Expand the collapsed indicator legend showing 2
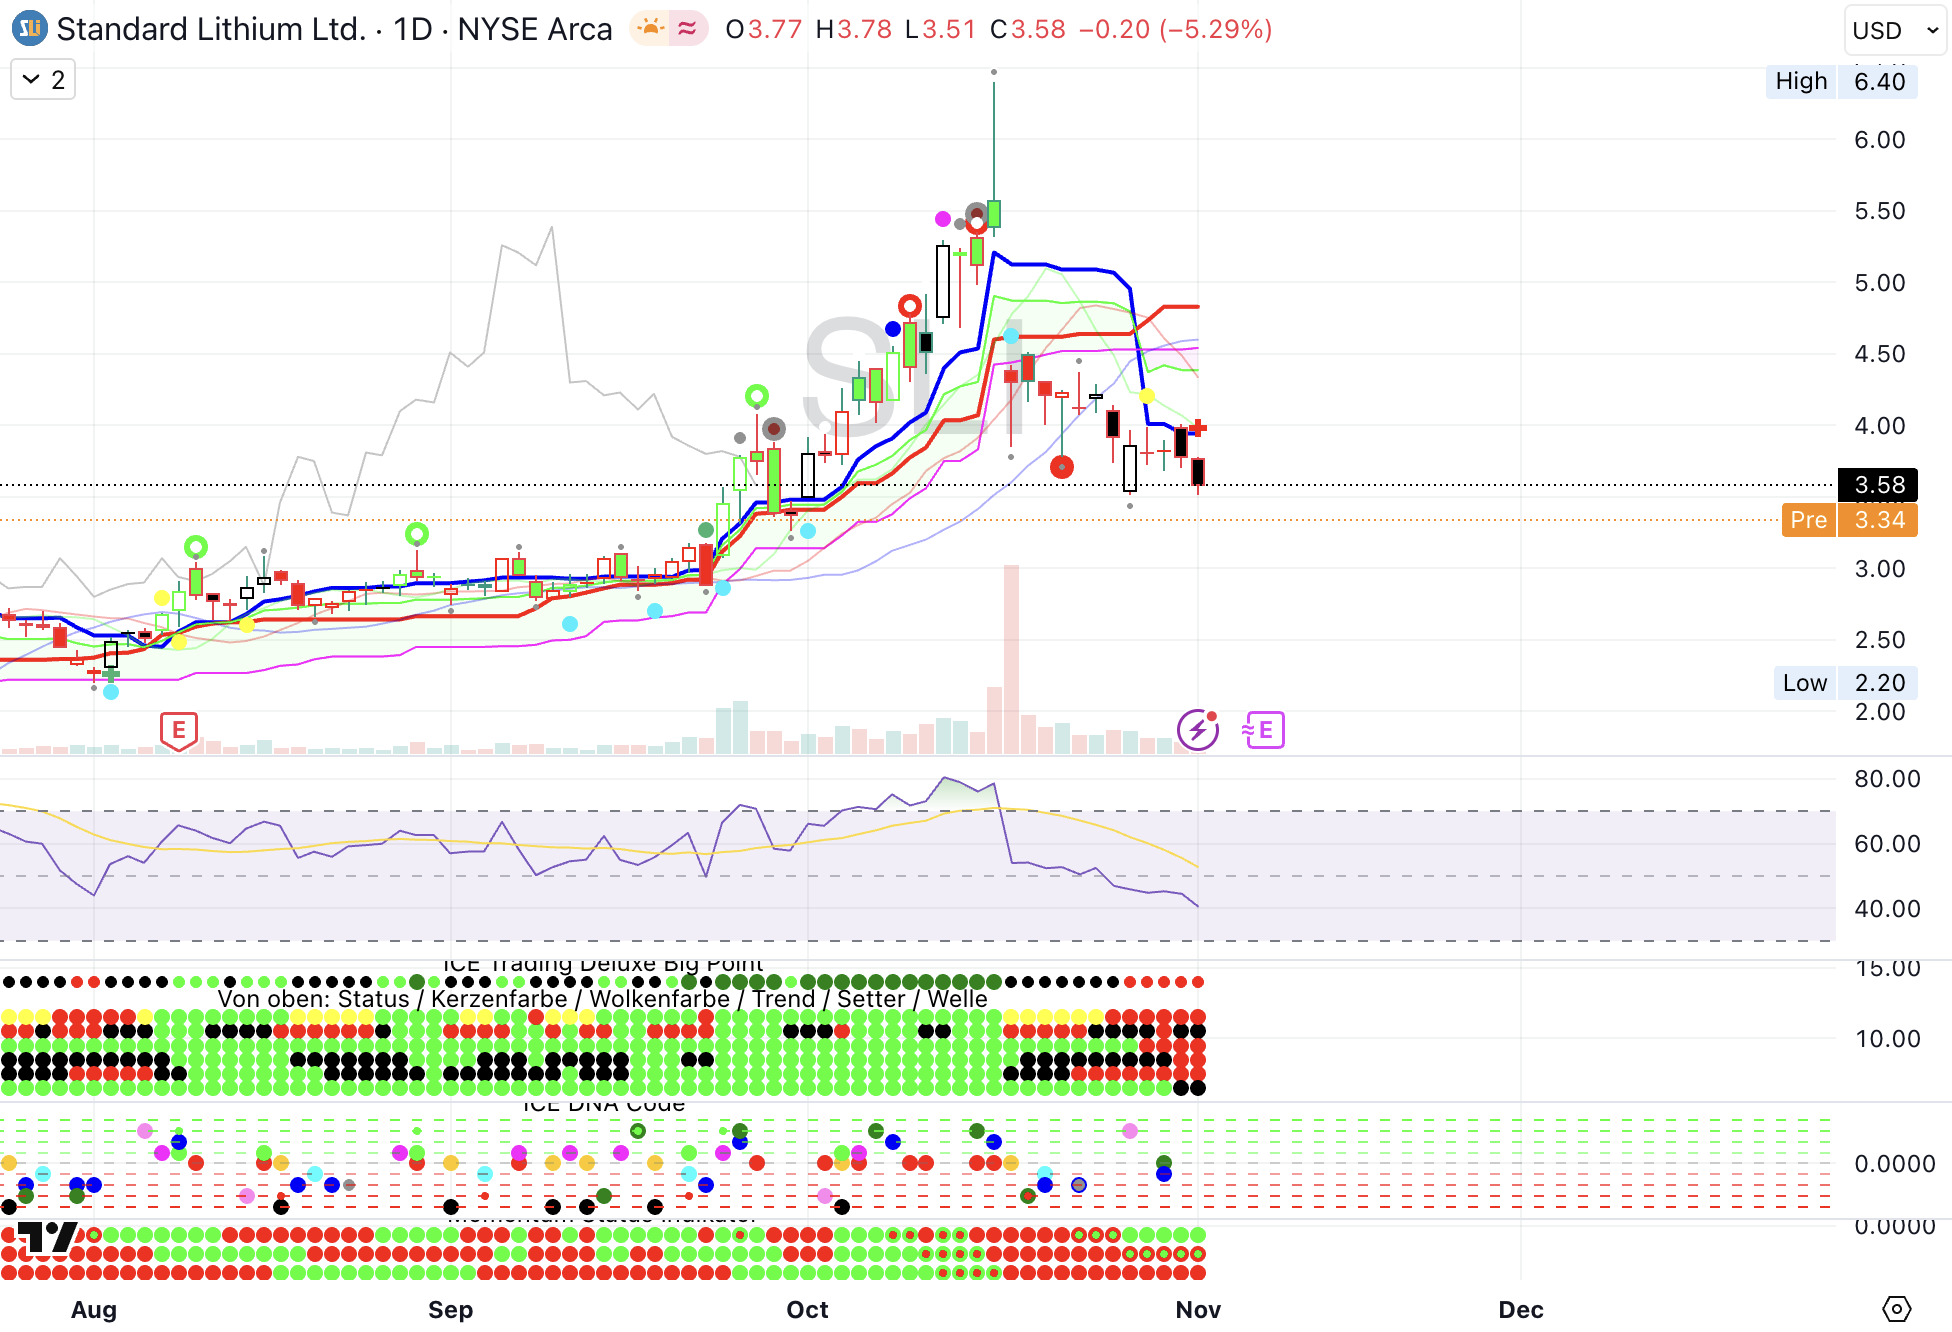Viewport: 1952px width, 1332px height. coord(43,80)
